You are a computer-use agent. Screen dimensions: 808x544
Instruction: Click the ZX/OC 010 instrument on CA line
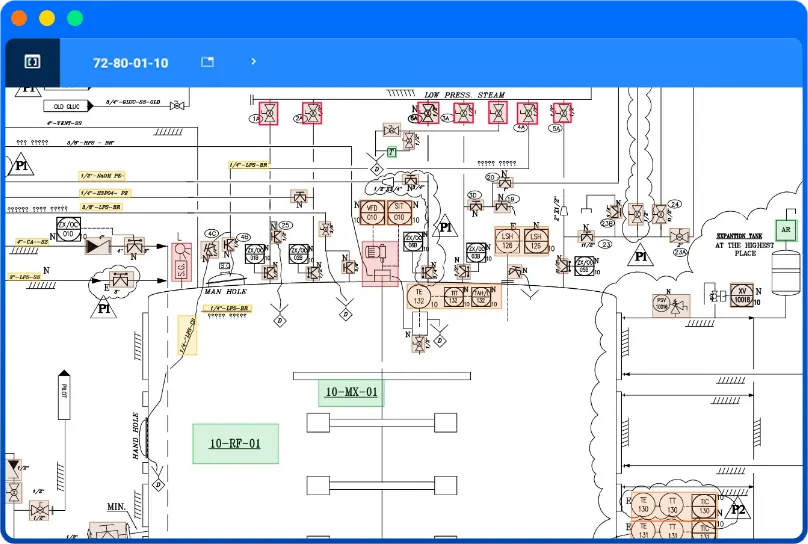[x=68, y=230]
